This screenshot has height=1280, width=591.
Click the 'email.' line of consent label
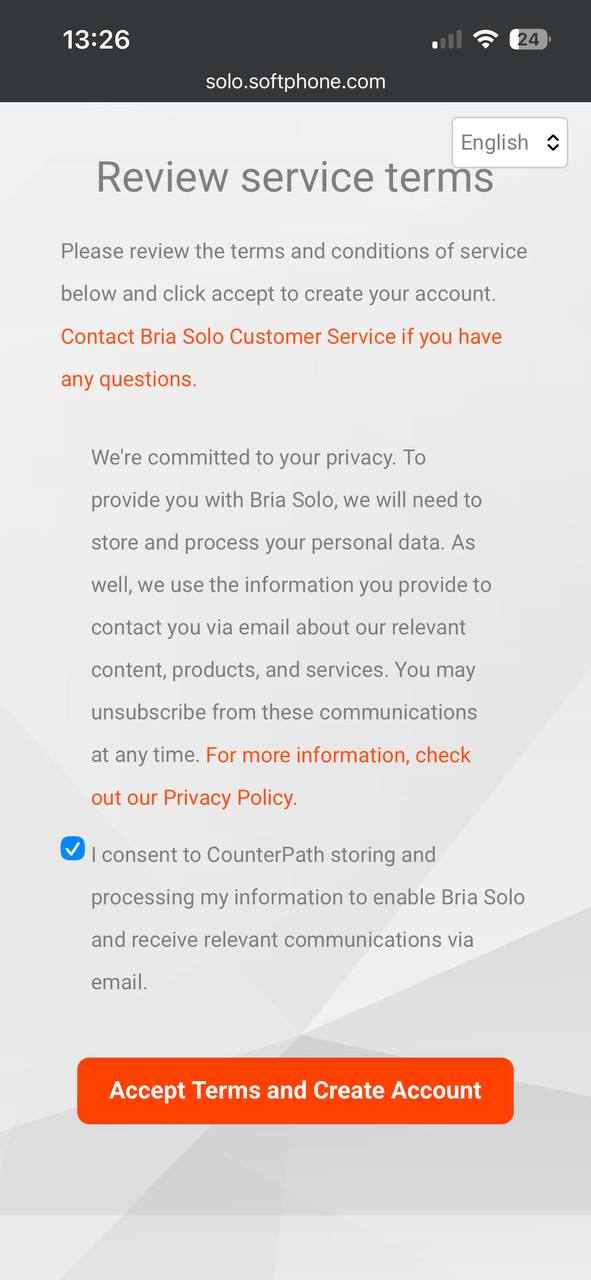(119, 982)
